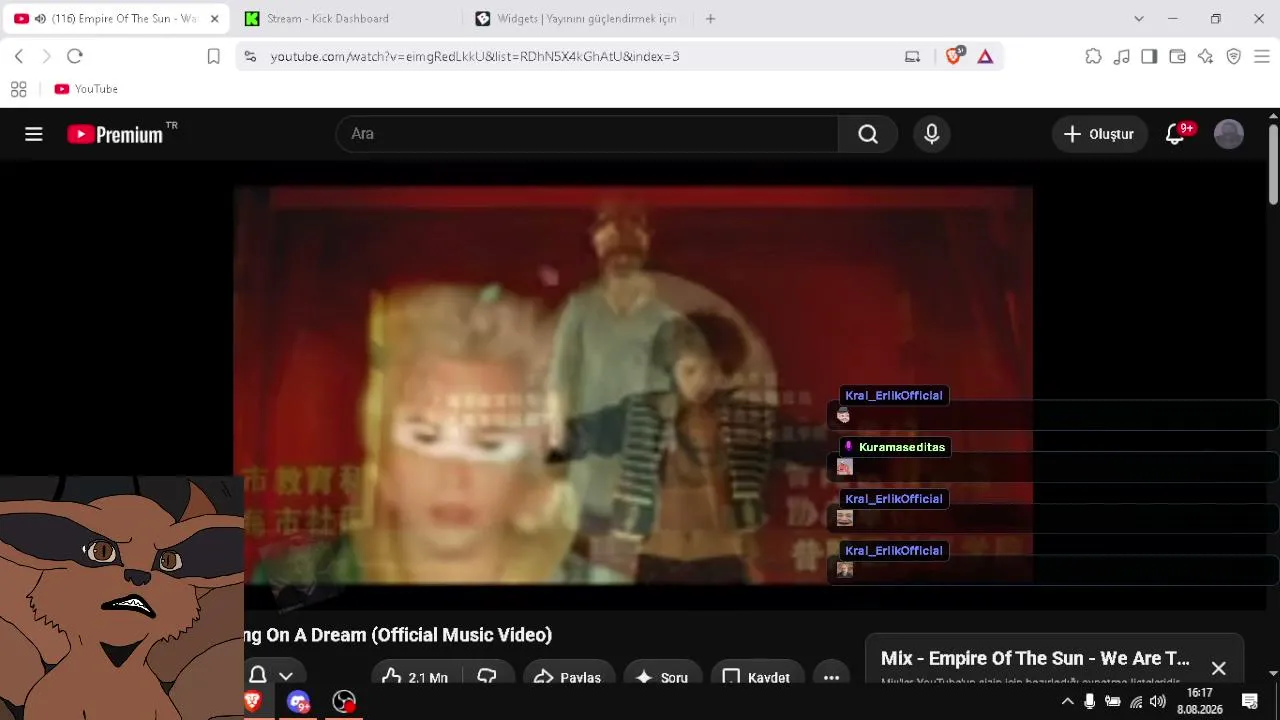Click the video player area
1280x720 pixels.
pos(633,385)
